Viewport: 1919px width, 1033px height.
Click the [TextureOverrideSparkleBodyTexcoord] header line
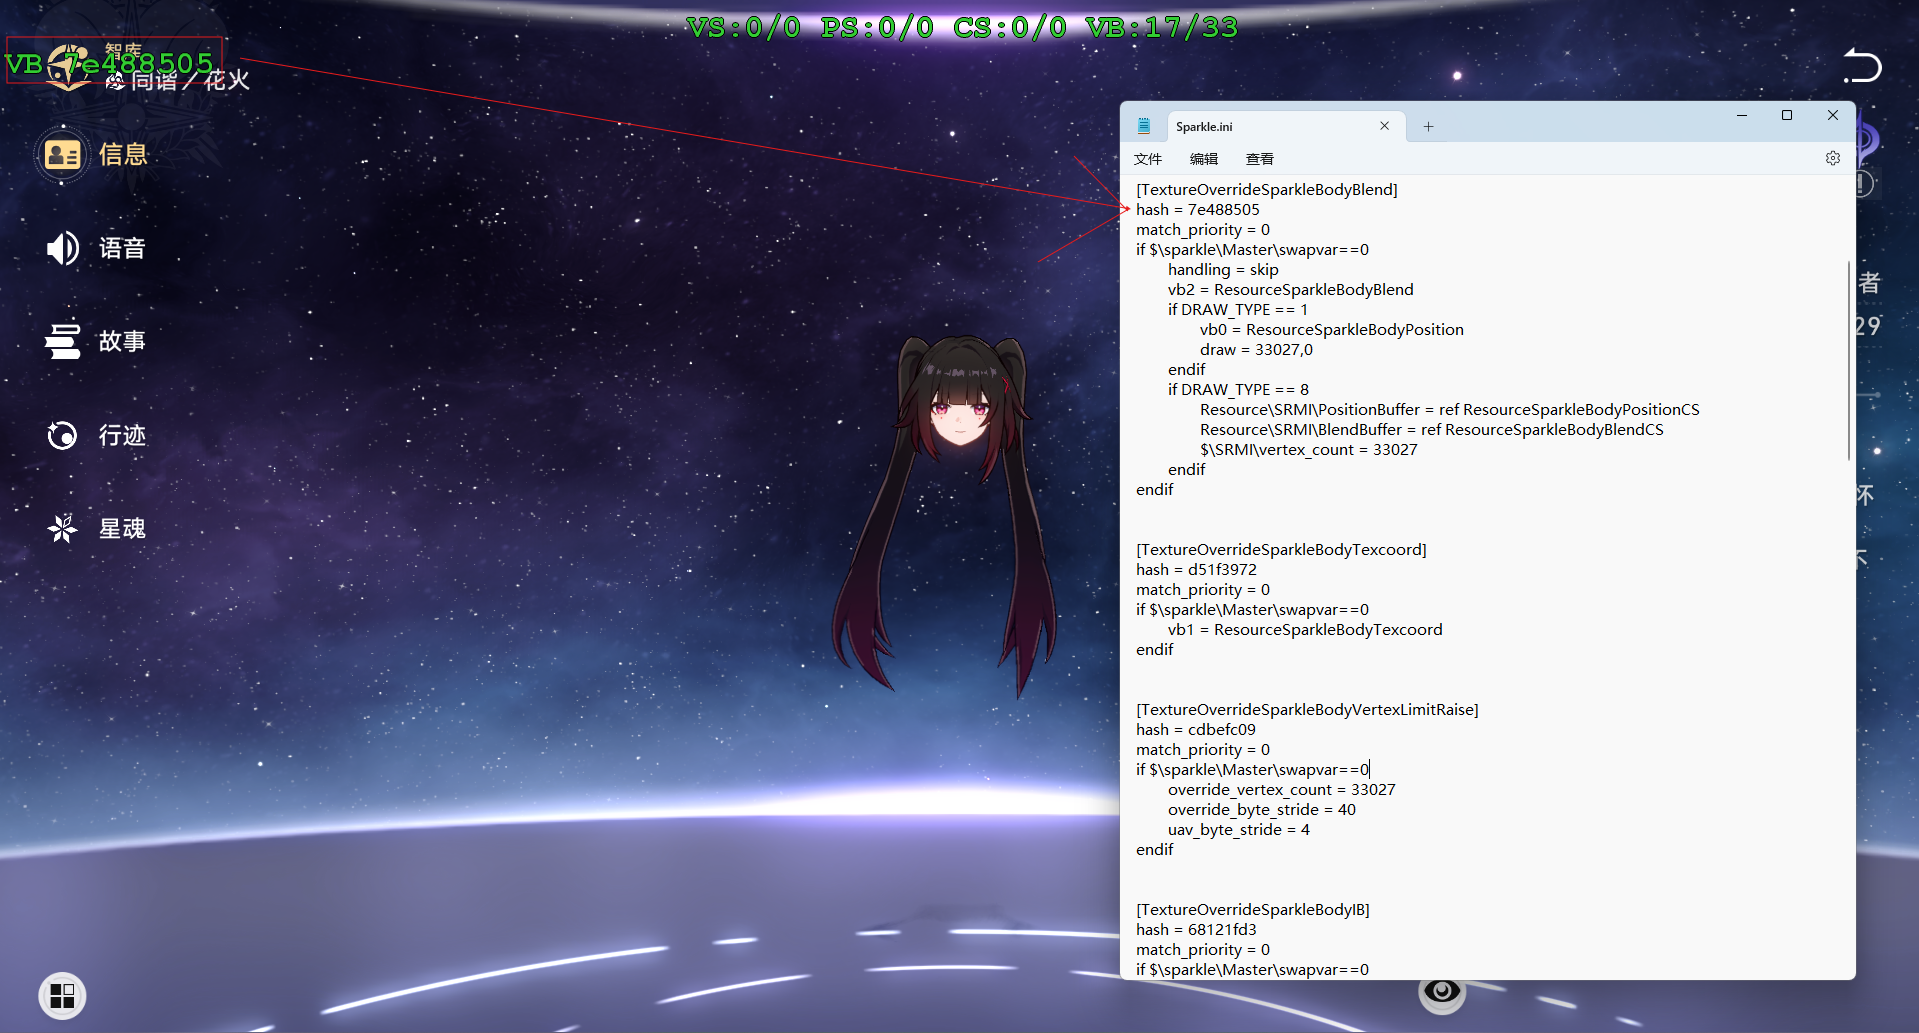[x=1281, y=550]
